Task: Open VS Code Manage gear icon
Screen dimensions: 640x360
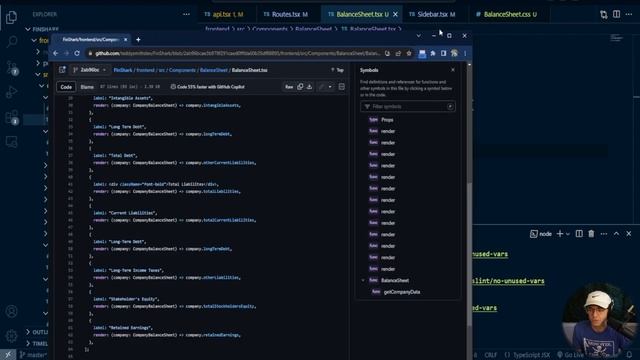Action: [11, 336]
